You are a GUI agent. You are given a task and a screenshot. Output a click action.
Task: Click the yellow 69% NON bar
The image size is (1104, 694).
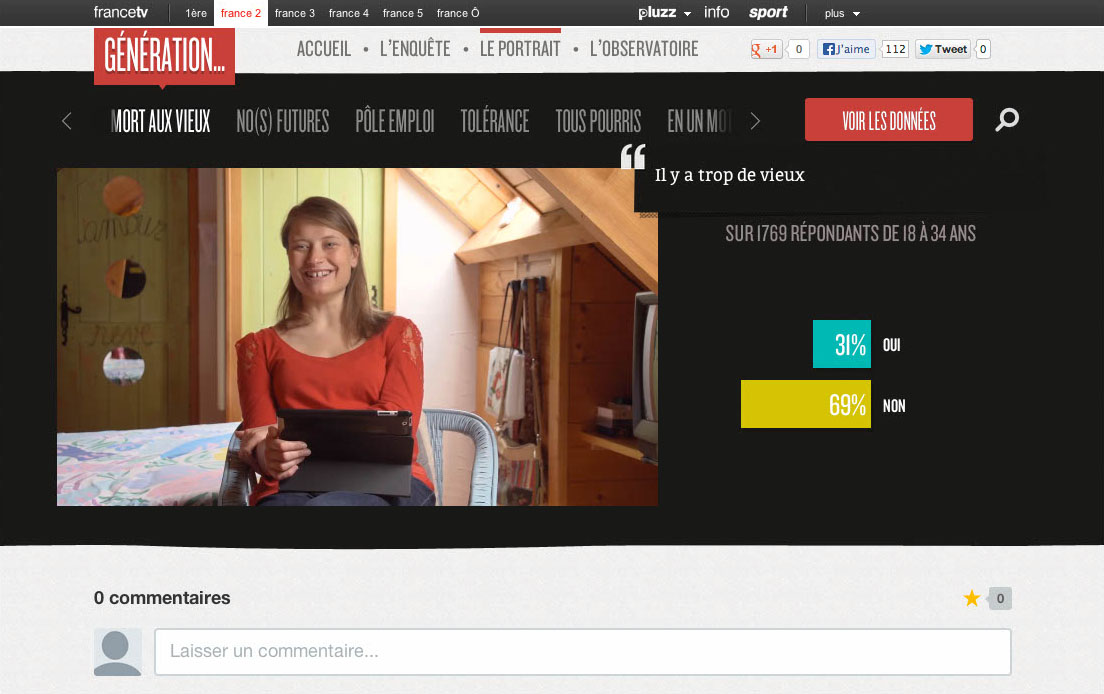tap(806, 404)
